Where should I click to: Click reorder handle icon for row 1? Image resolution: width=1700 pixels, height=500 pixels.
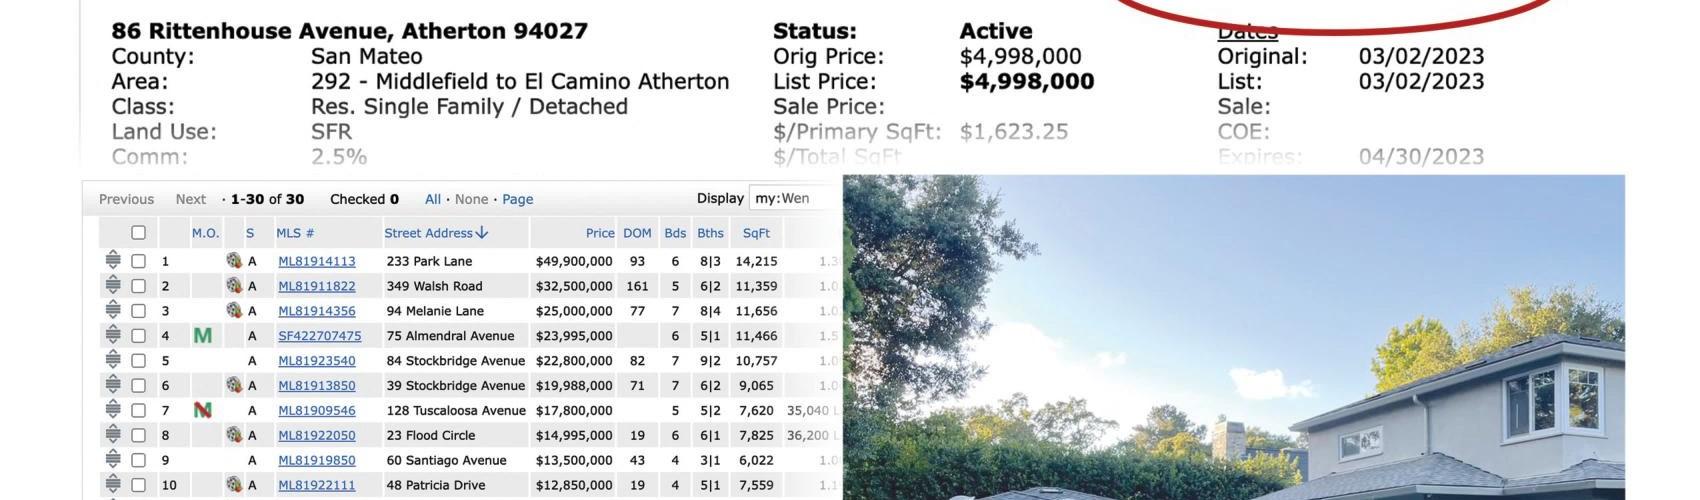click(x=113, y=260)
